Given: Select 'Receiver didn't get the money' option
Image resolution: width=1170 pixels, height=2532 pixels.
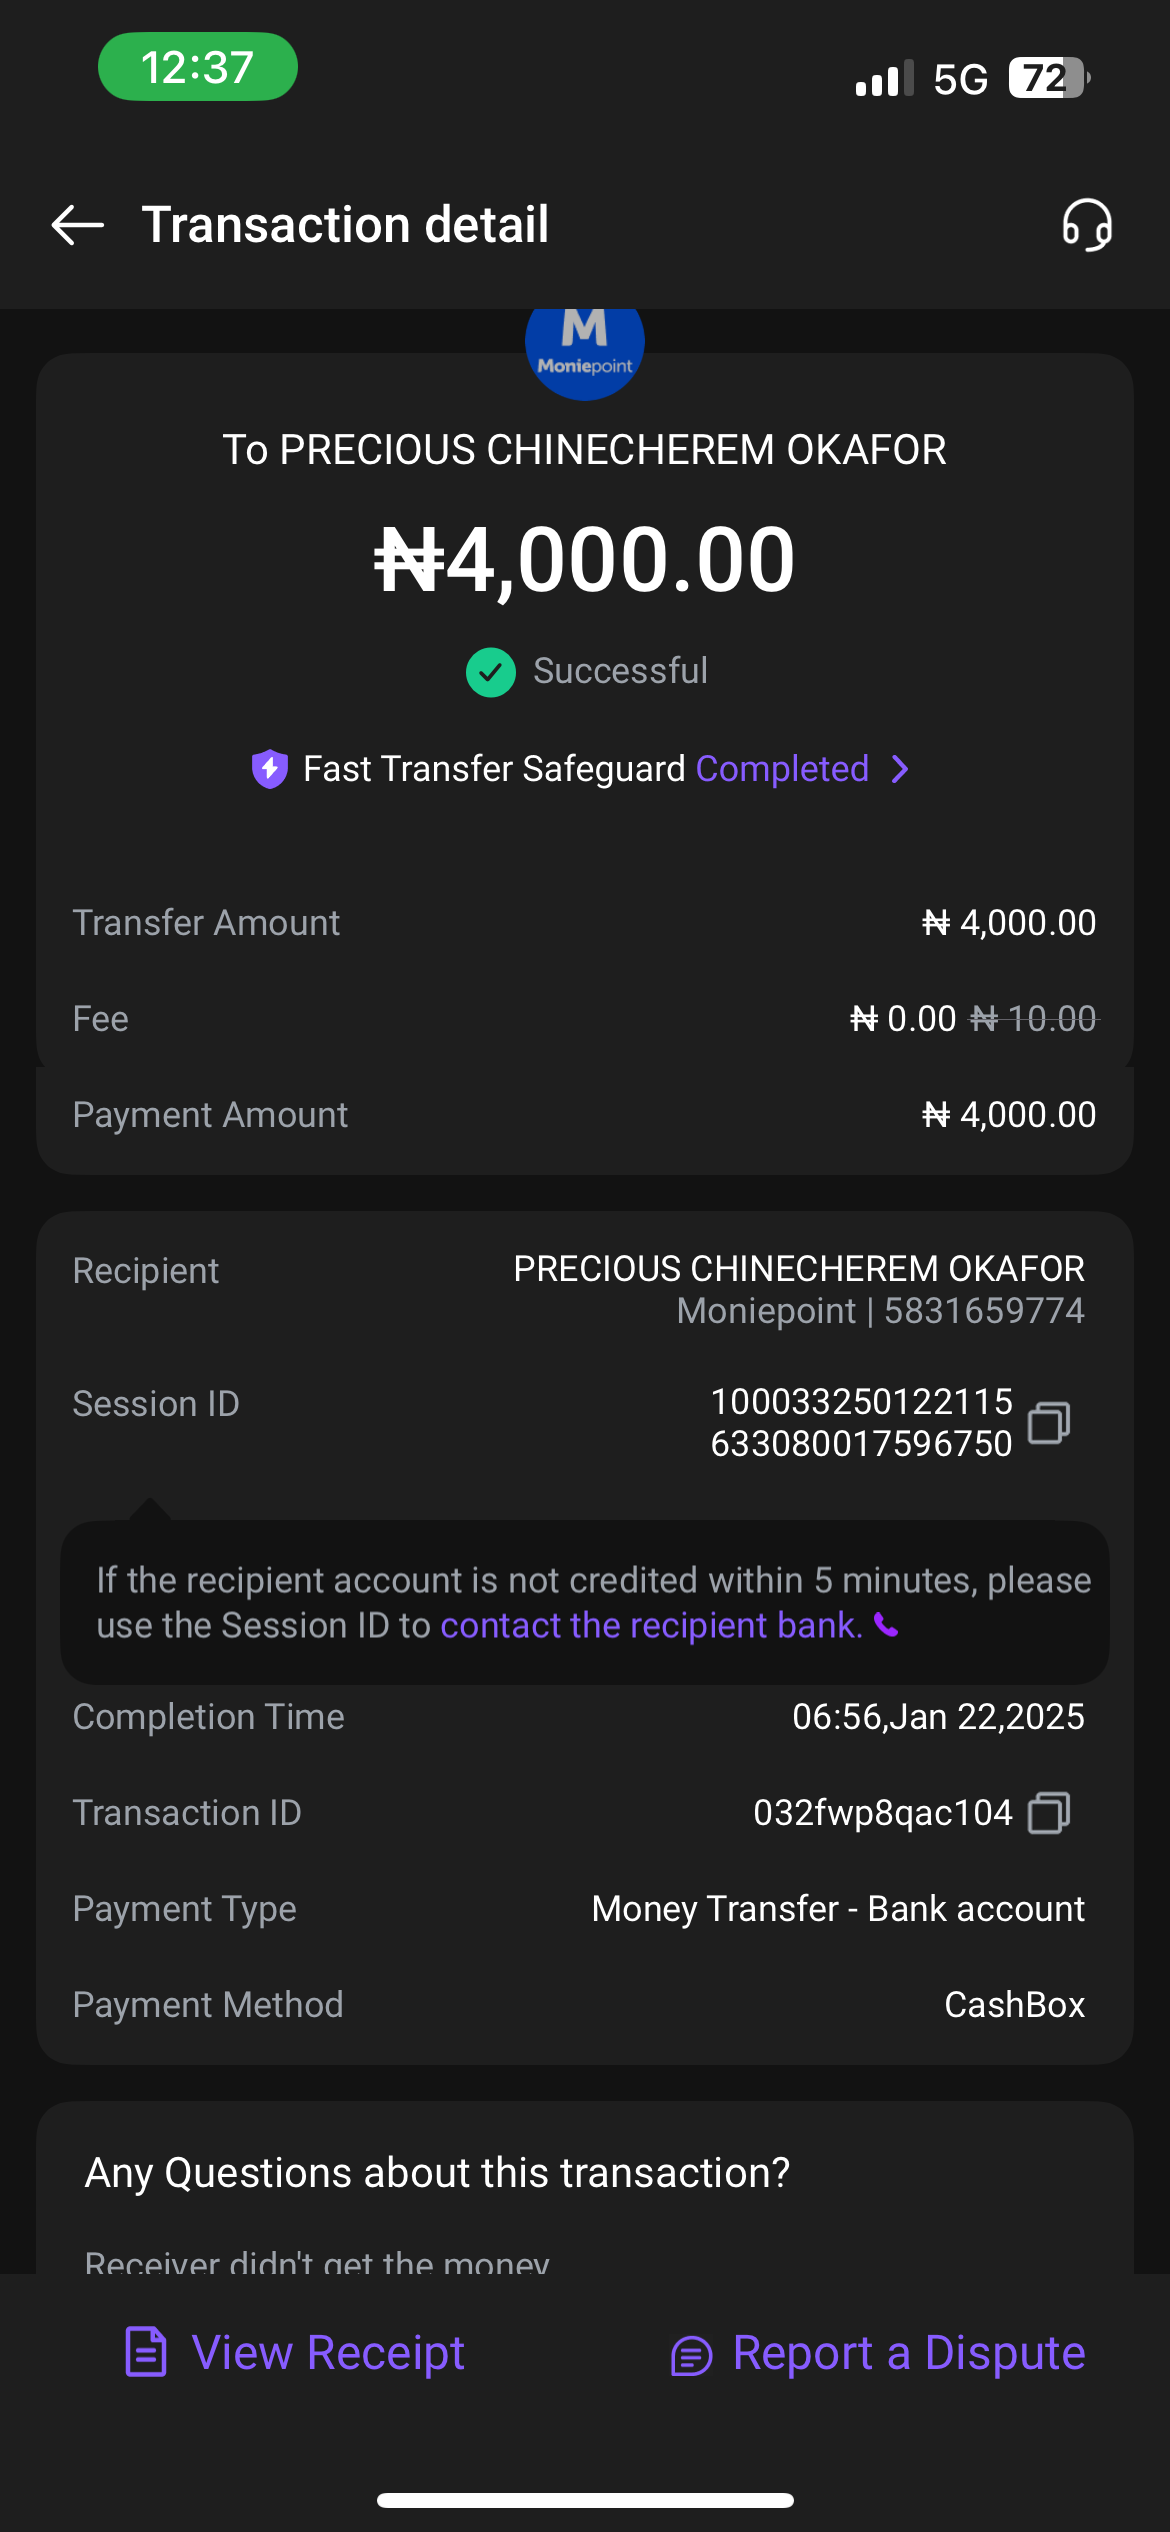Looking at the screenshot, I should point(317,2262).
